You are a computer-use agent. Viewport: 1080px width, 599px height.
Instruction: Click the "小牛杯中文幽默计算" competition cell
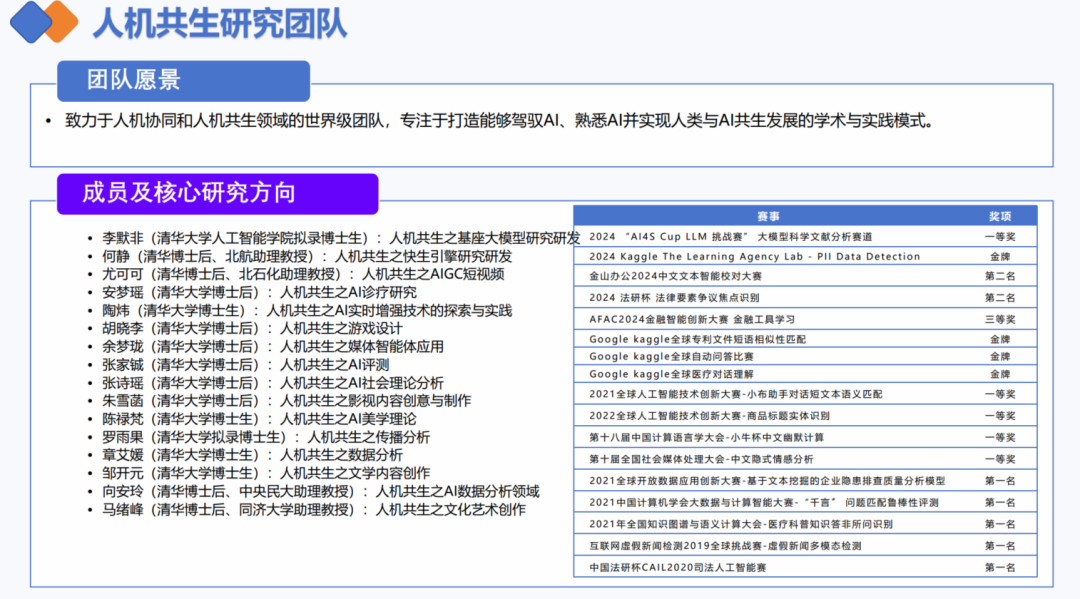click(x=707, y=438)
